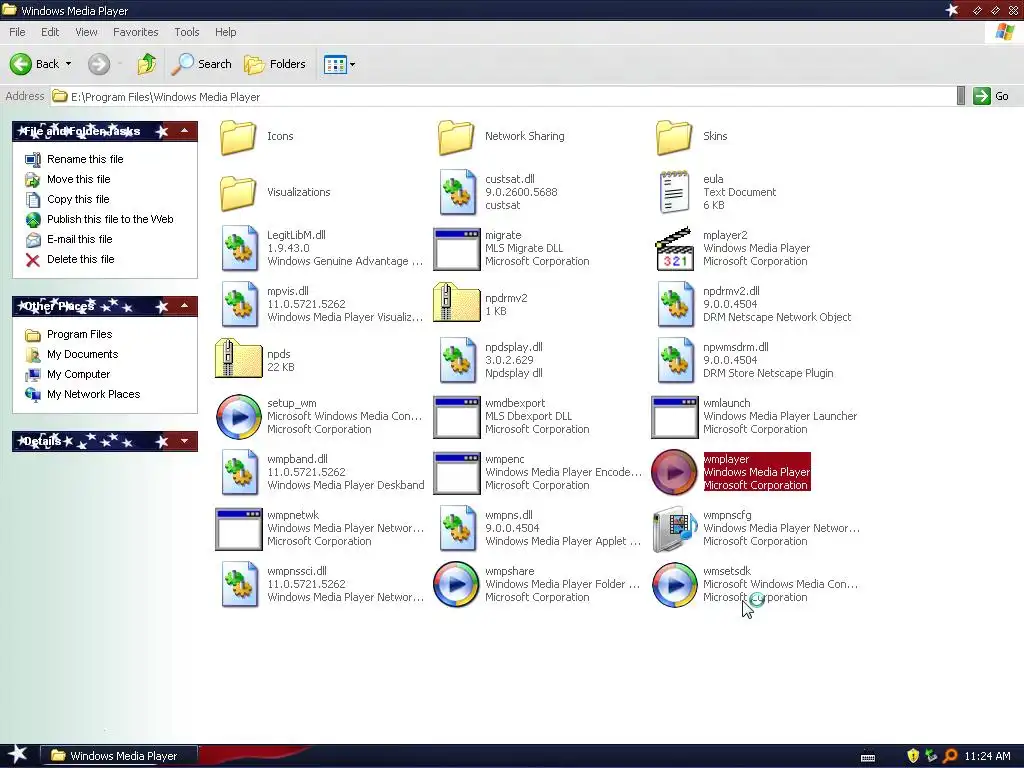Go up one folder level
This screenshot has height=768, width=1024.
(147, 64)
